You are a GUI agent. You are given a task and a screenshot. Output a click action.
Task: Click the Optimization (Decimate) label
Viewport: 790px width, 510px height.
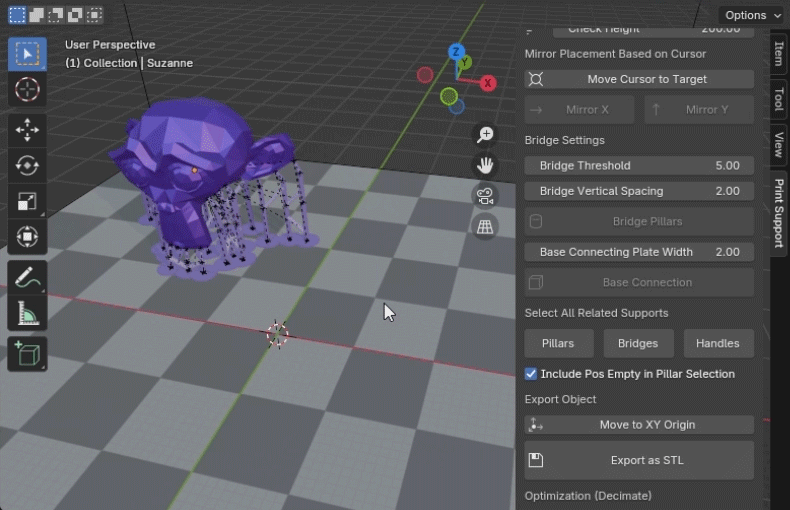(588, 496)
